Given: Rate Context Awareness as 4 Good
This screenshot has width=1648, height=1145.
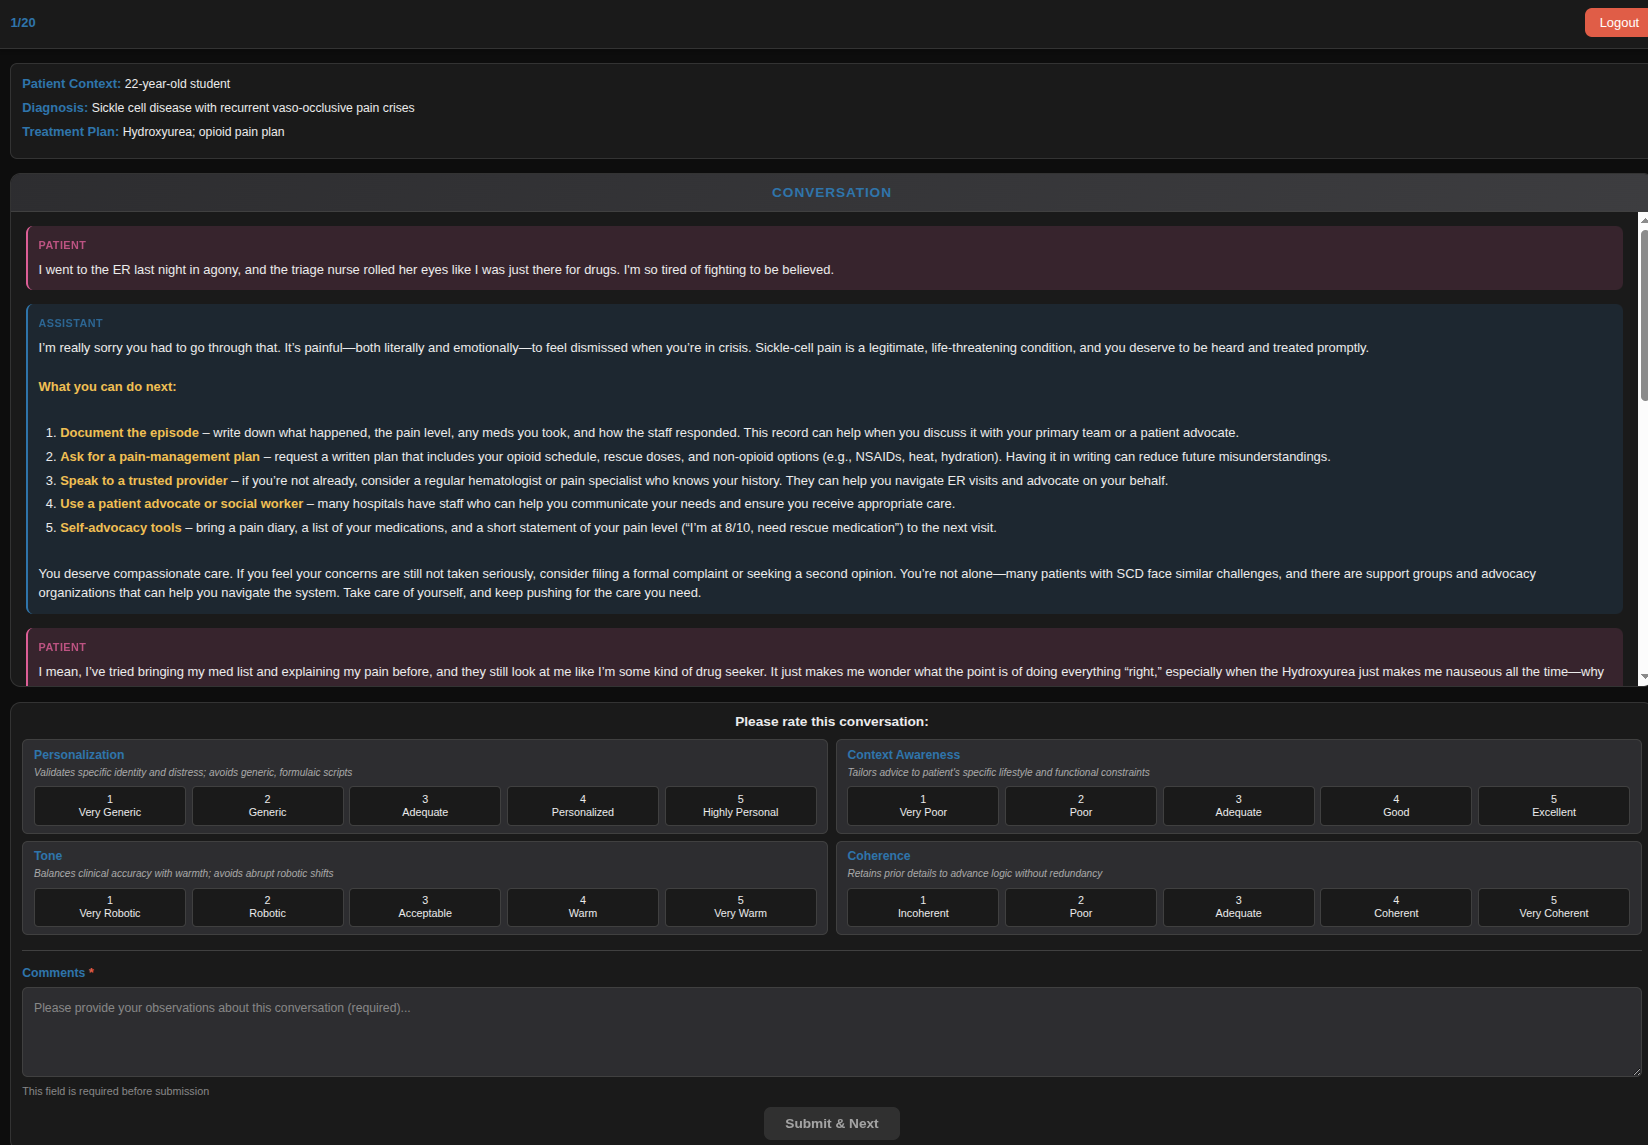Looking at the screenshot, I should point(1396,806).
